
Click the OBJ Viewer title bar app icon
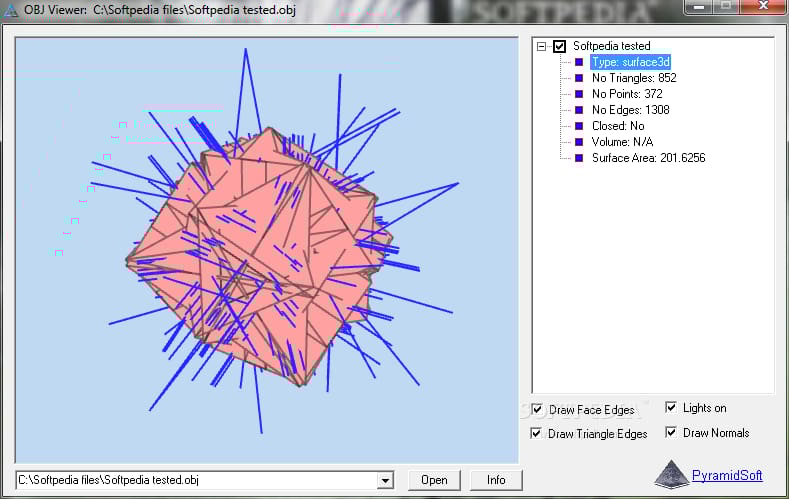11,9
